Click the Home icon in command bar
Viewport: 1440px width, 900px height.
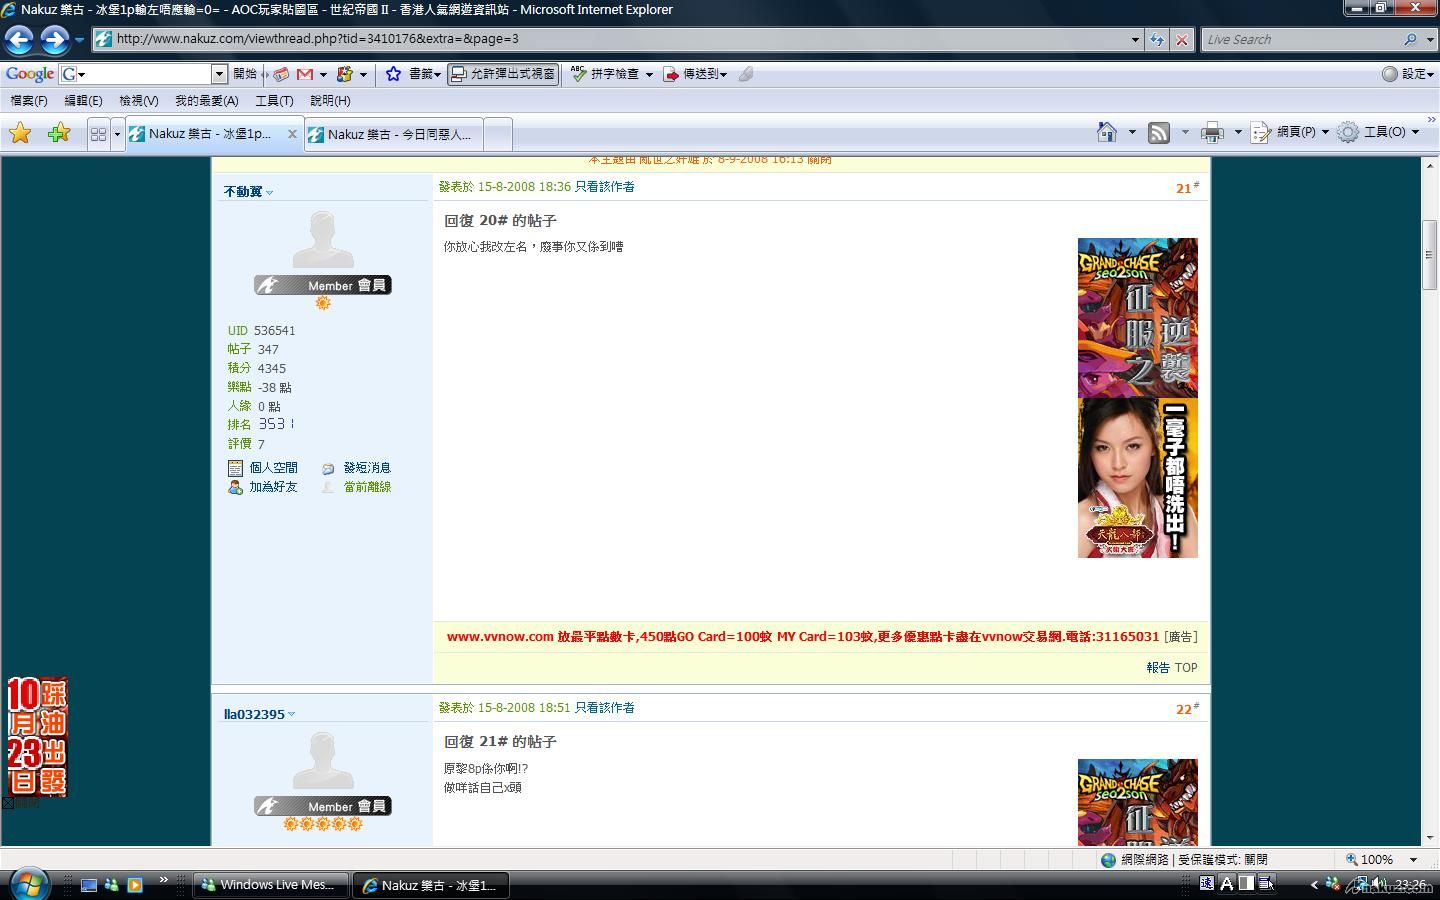(1106, 132)
